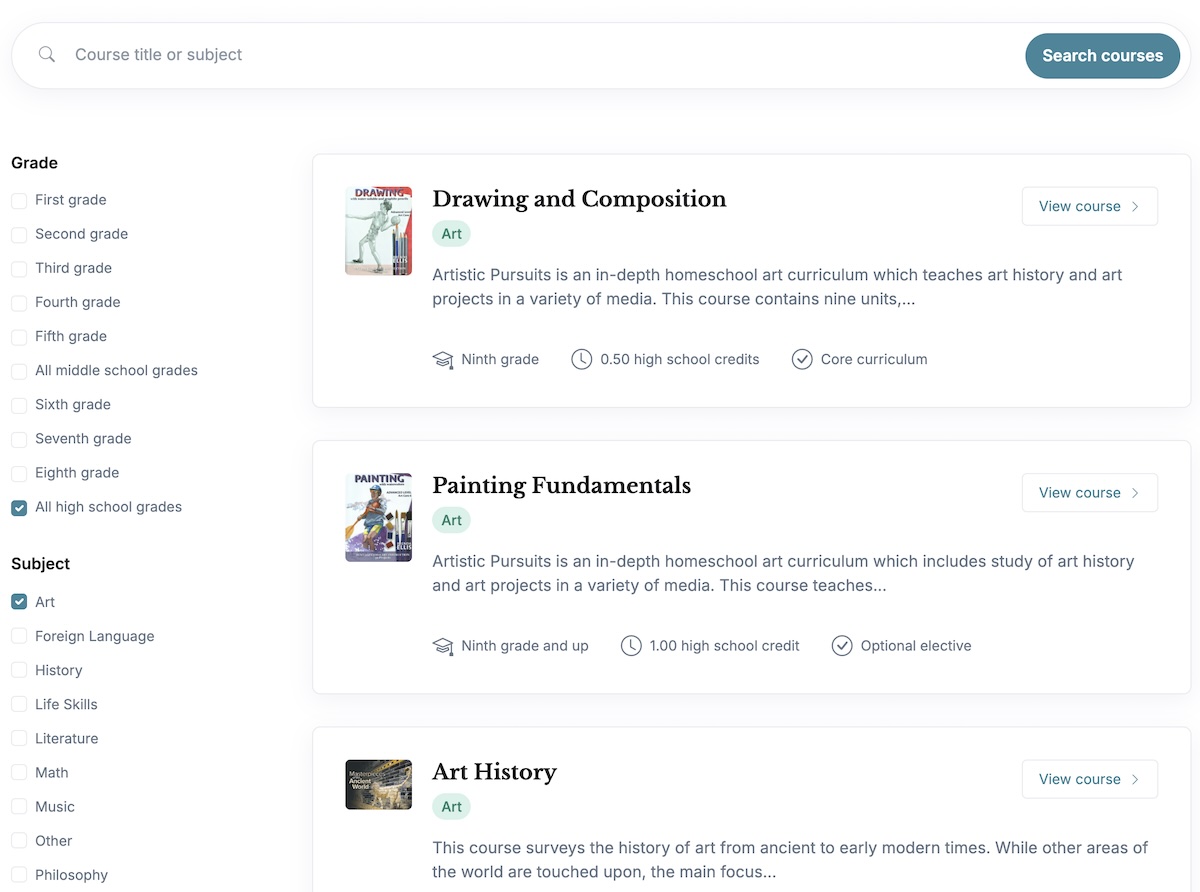Click the 'Optional elective' text

pos(916,646)
